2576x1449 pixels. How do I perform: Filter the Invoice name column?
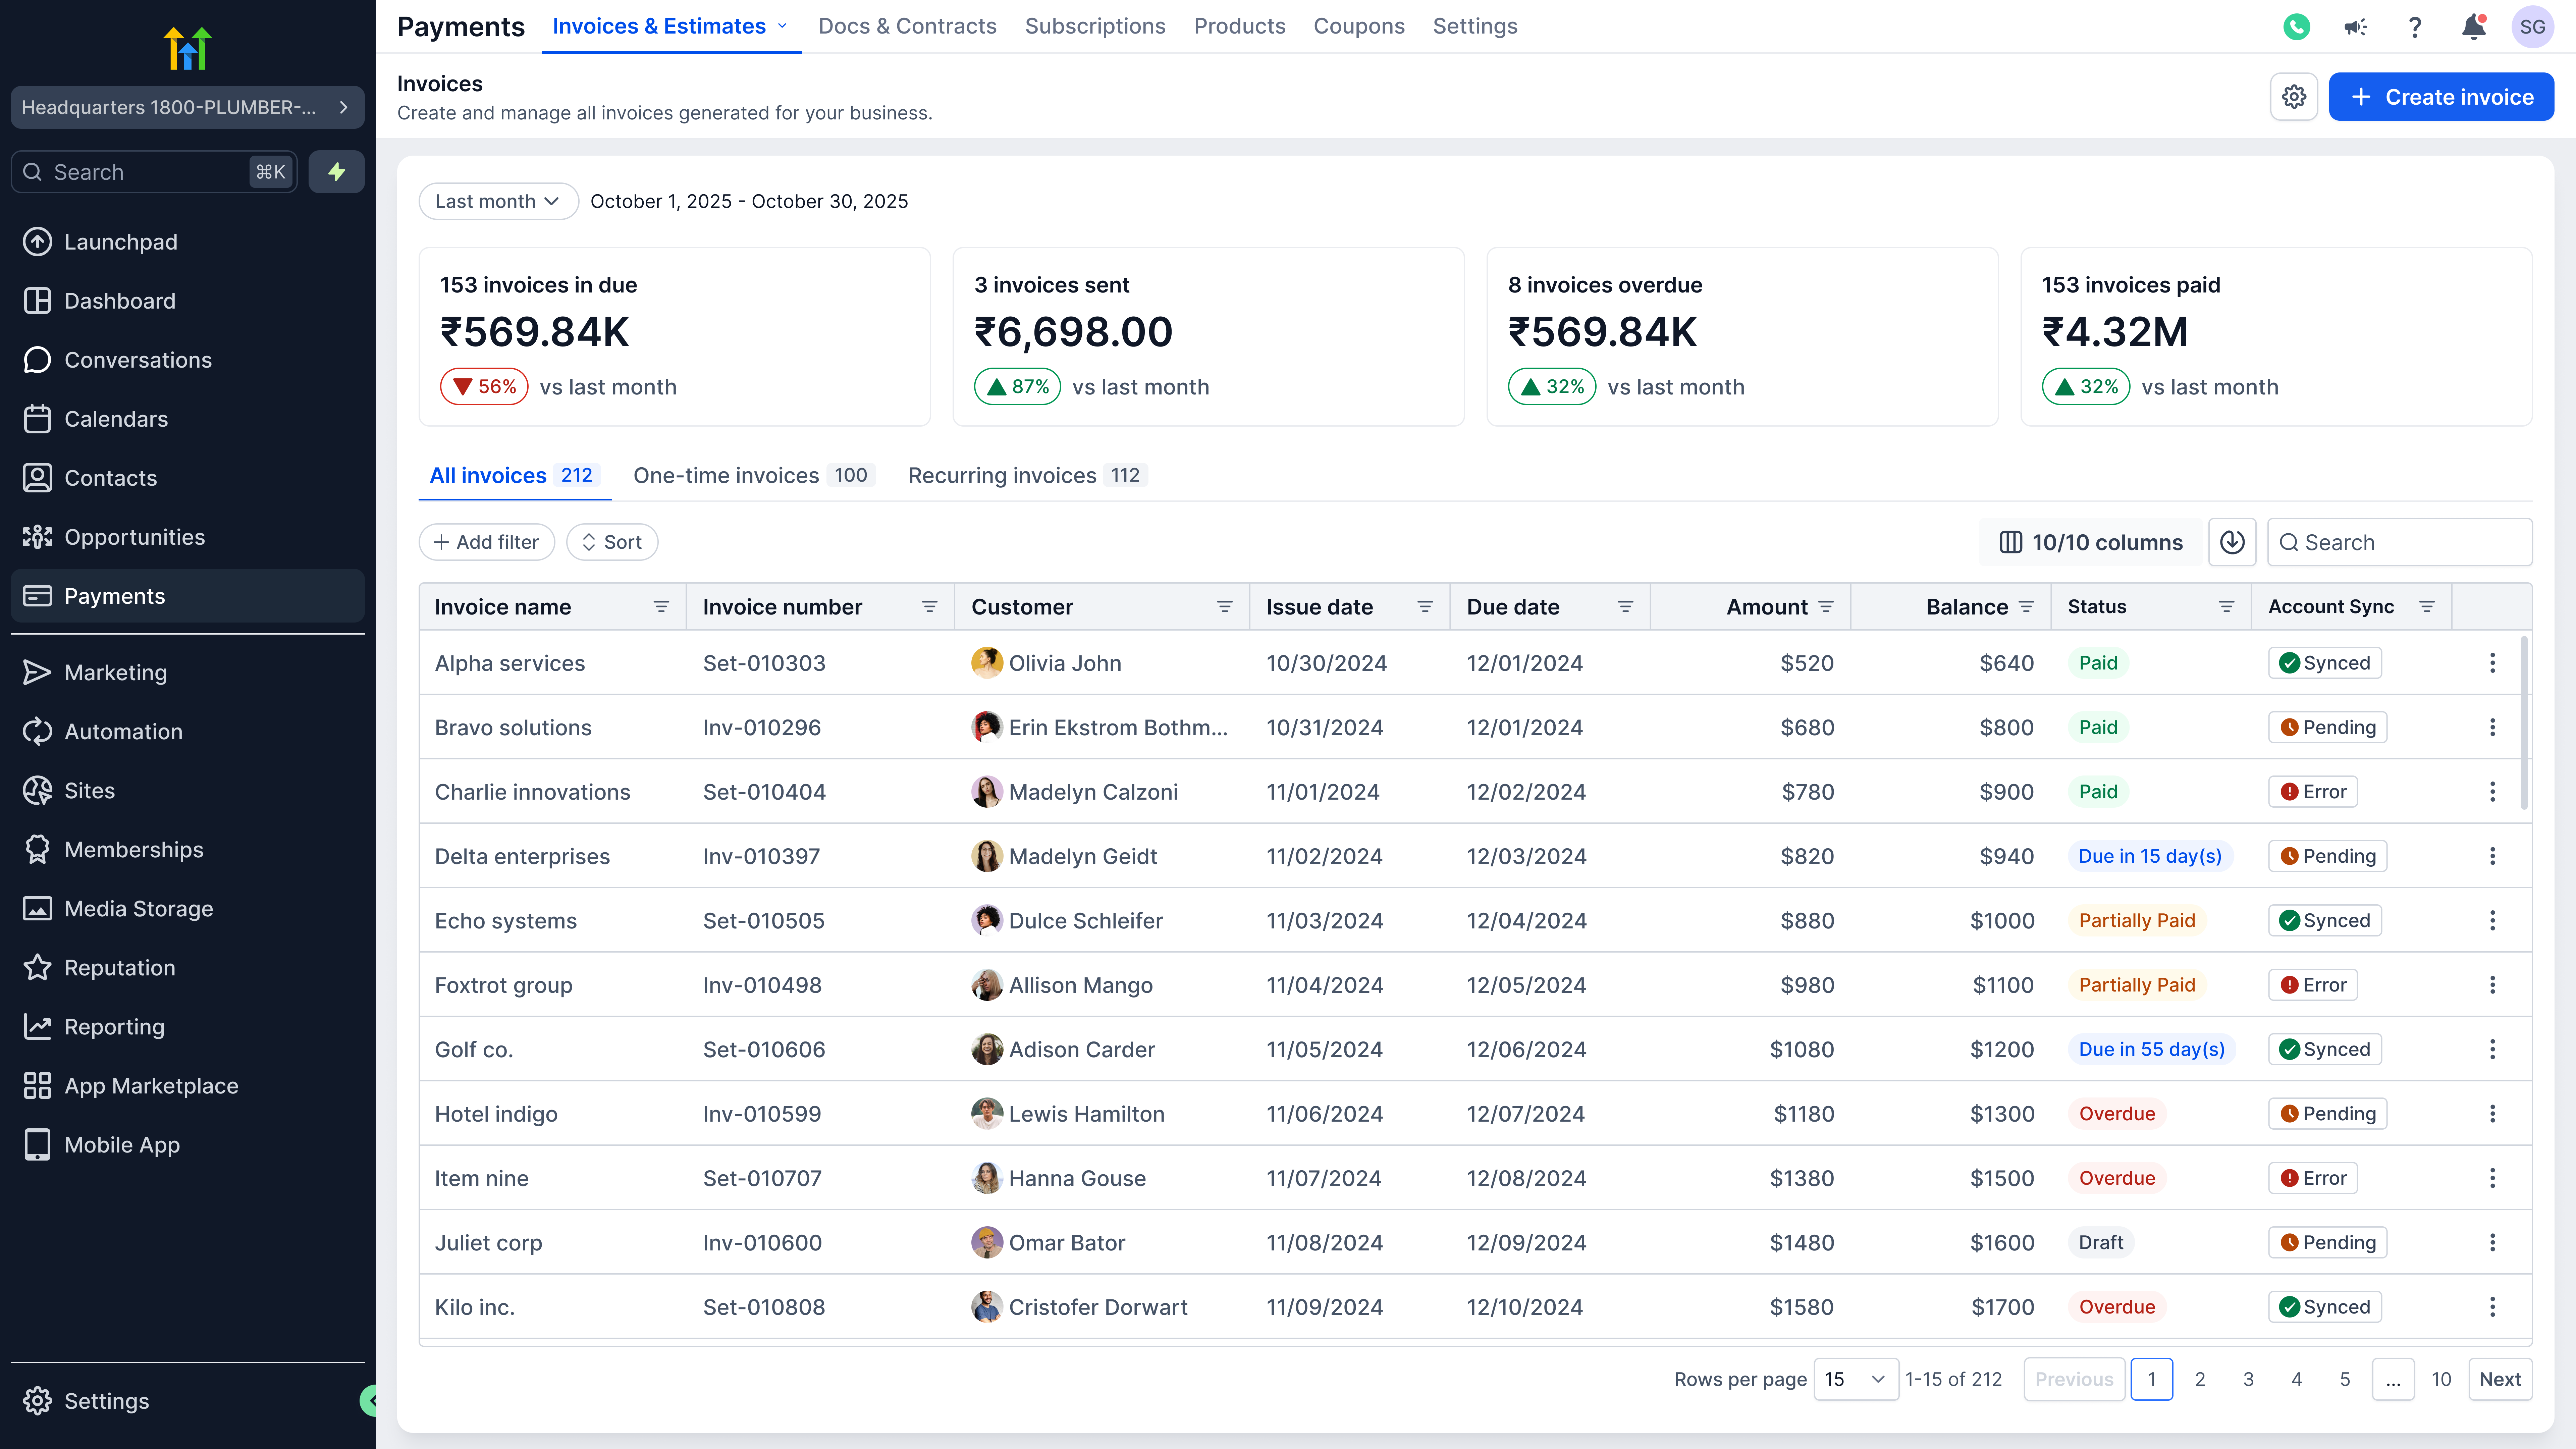(661, 607)
